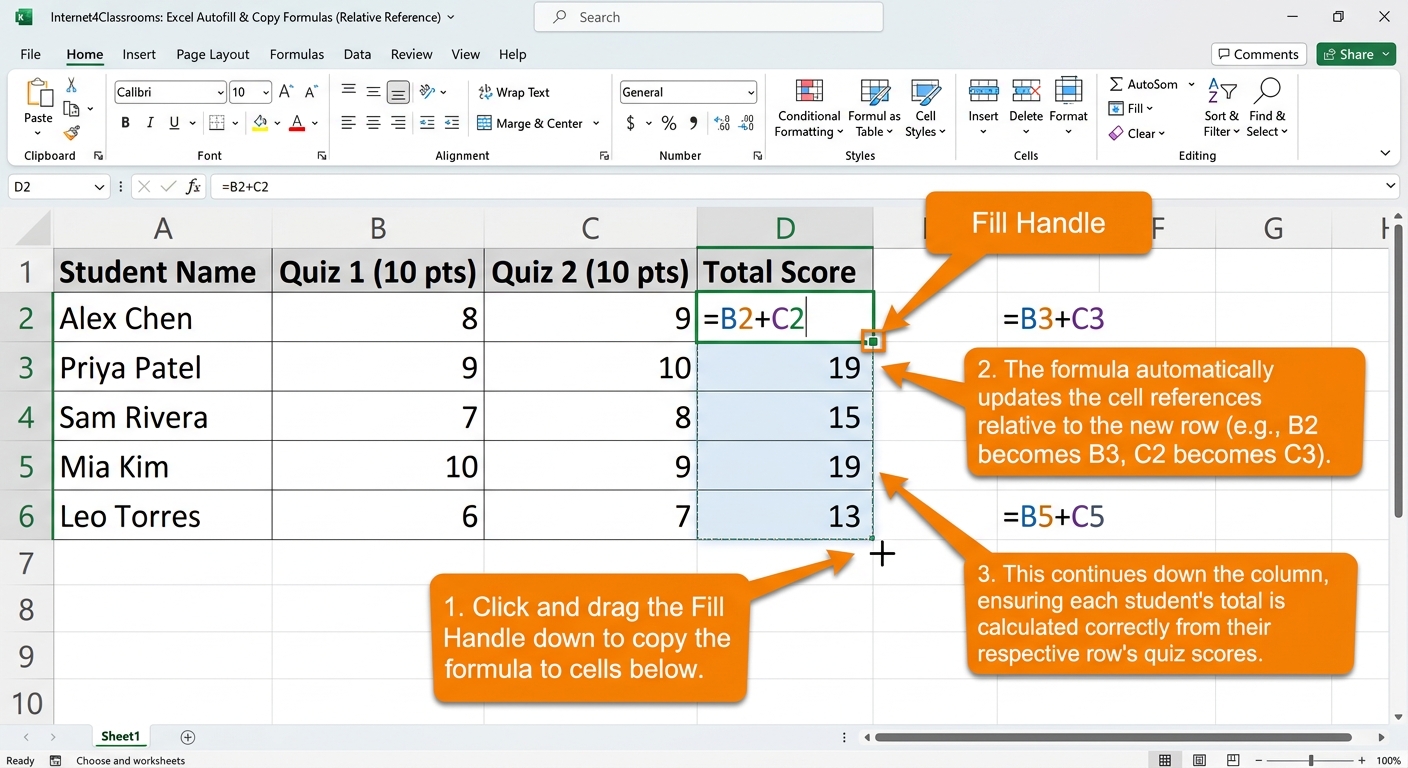Expand the Name Box dropdown for D2

[x=99, y=186]
